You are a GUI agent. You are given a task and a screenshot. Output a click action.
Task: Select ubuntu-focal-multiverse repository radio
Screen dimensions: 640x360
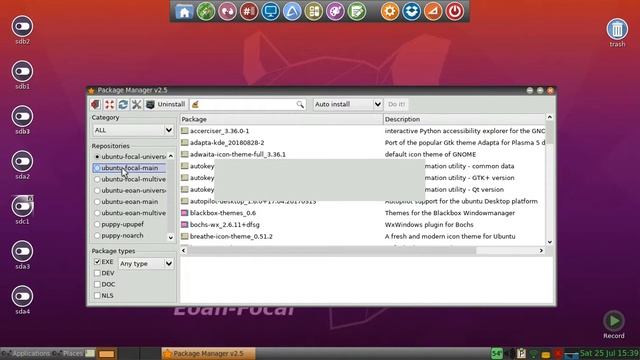(97, 179)
